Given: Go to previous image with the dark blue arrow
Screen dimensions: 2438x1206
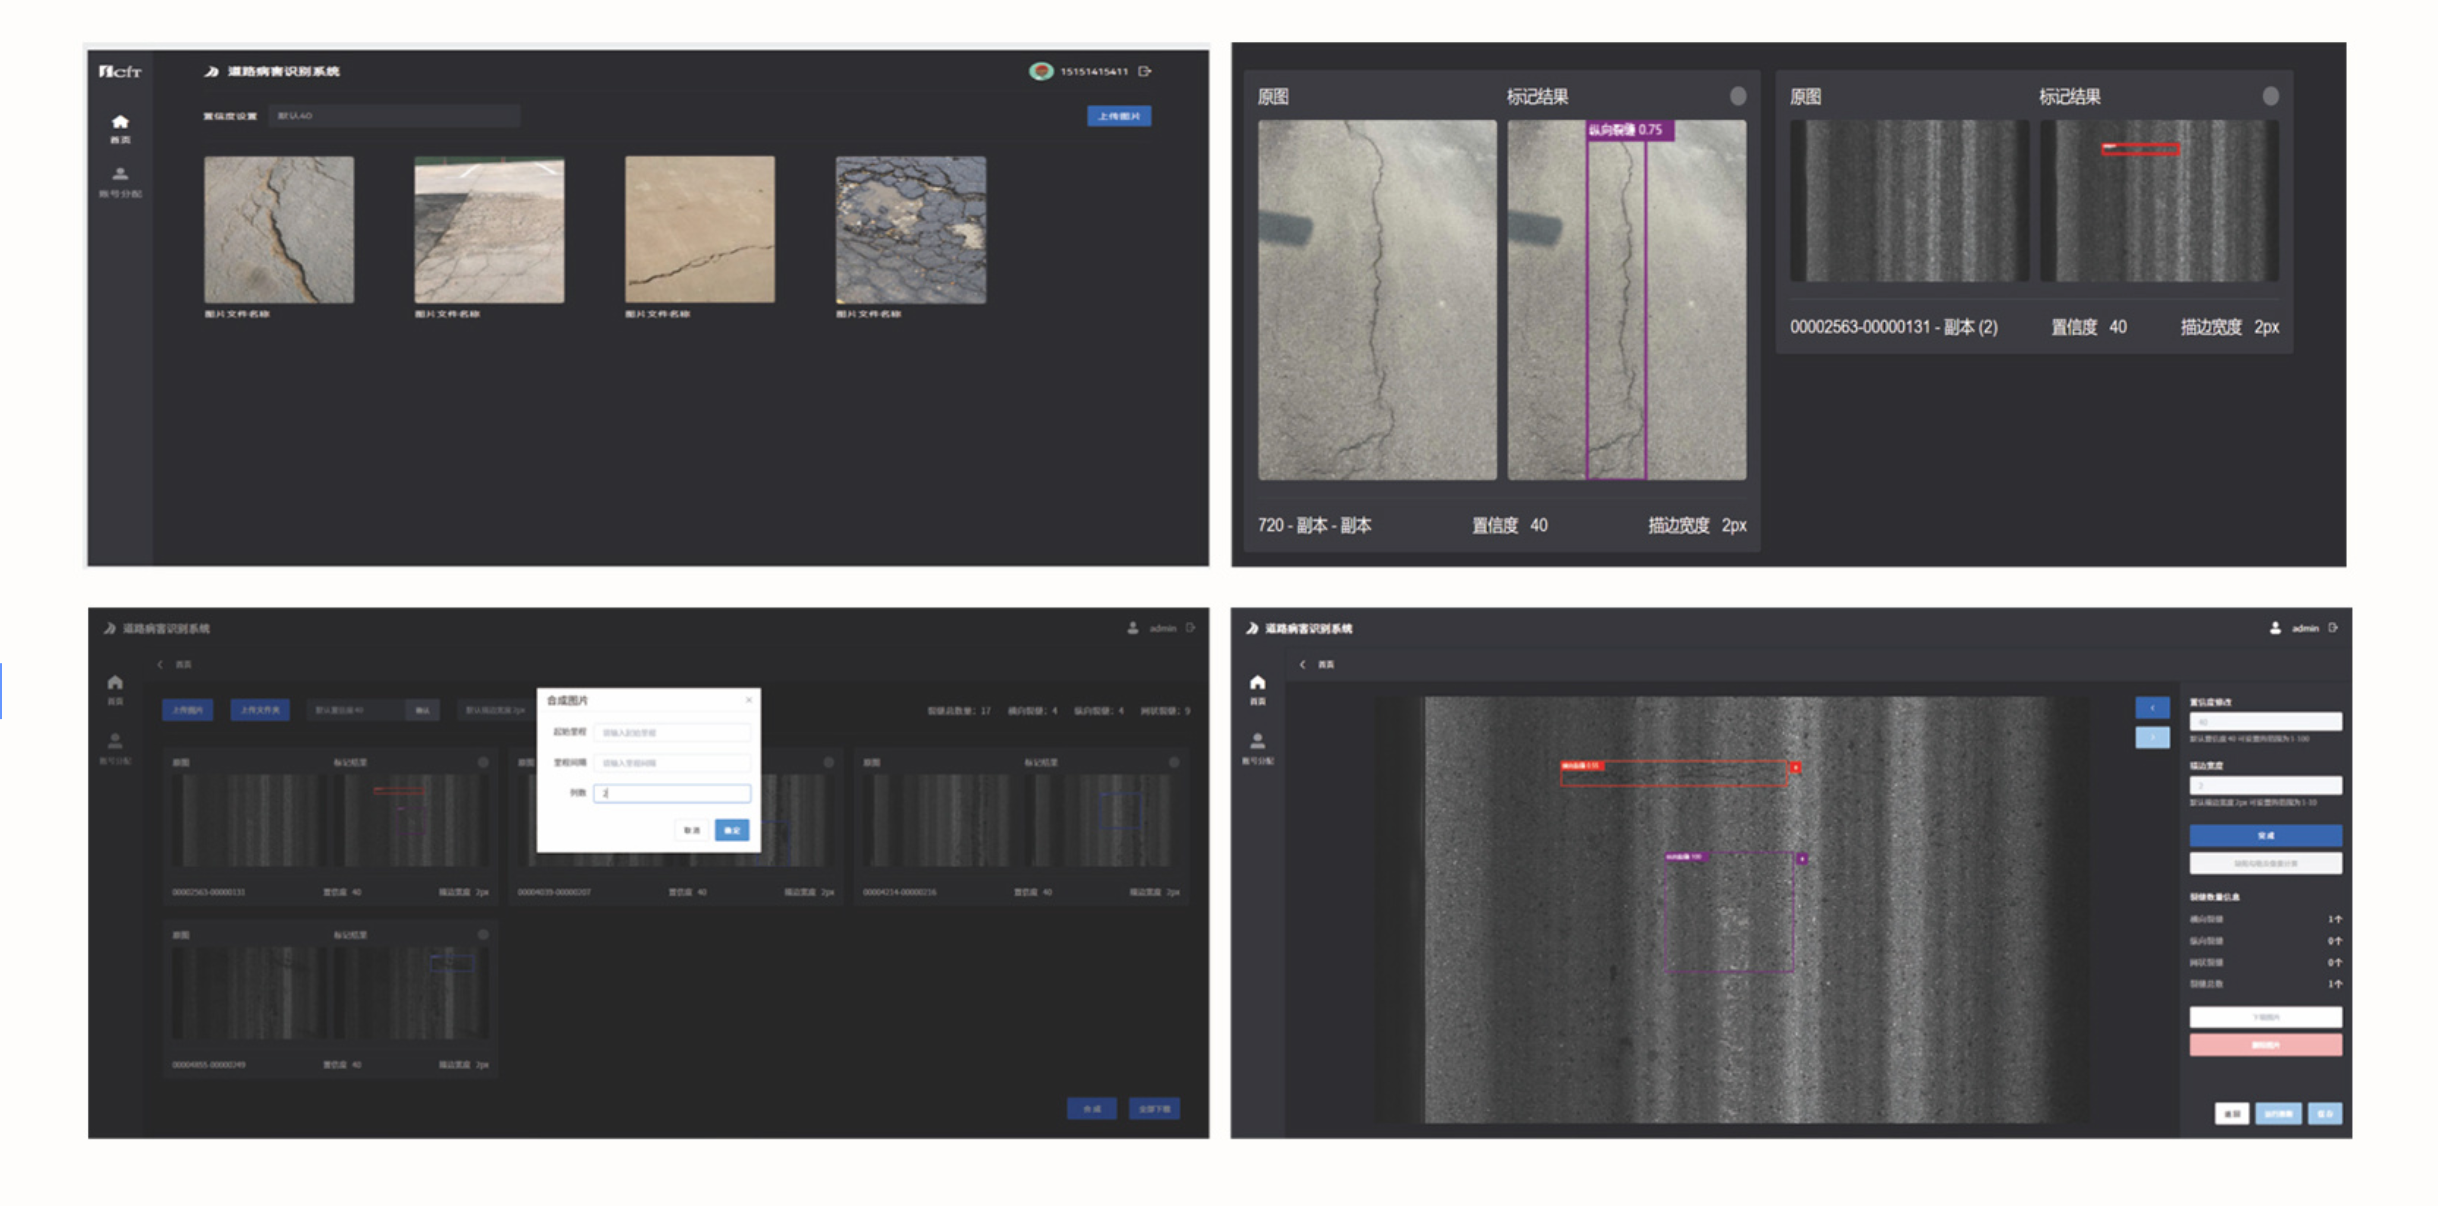Looking at the screenshot, I should click(x=2152, y=708).
